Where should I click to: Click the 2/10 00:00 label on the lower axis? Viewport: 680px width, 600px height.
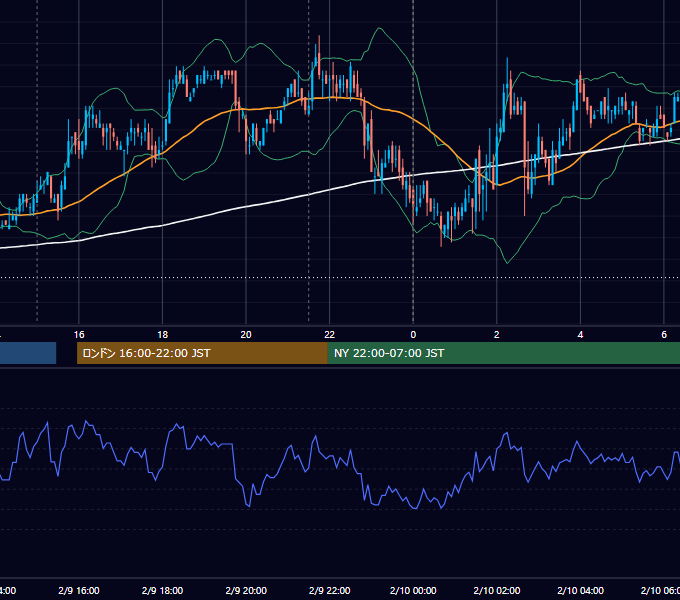click(x=413, y=590)
